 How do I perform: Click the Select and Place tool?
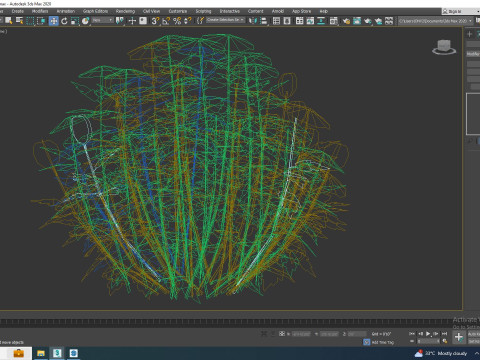point(86,21)
